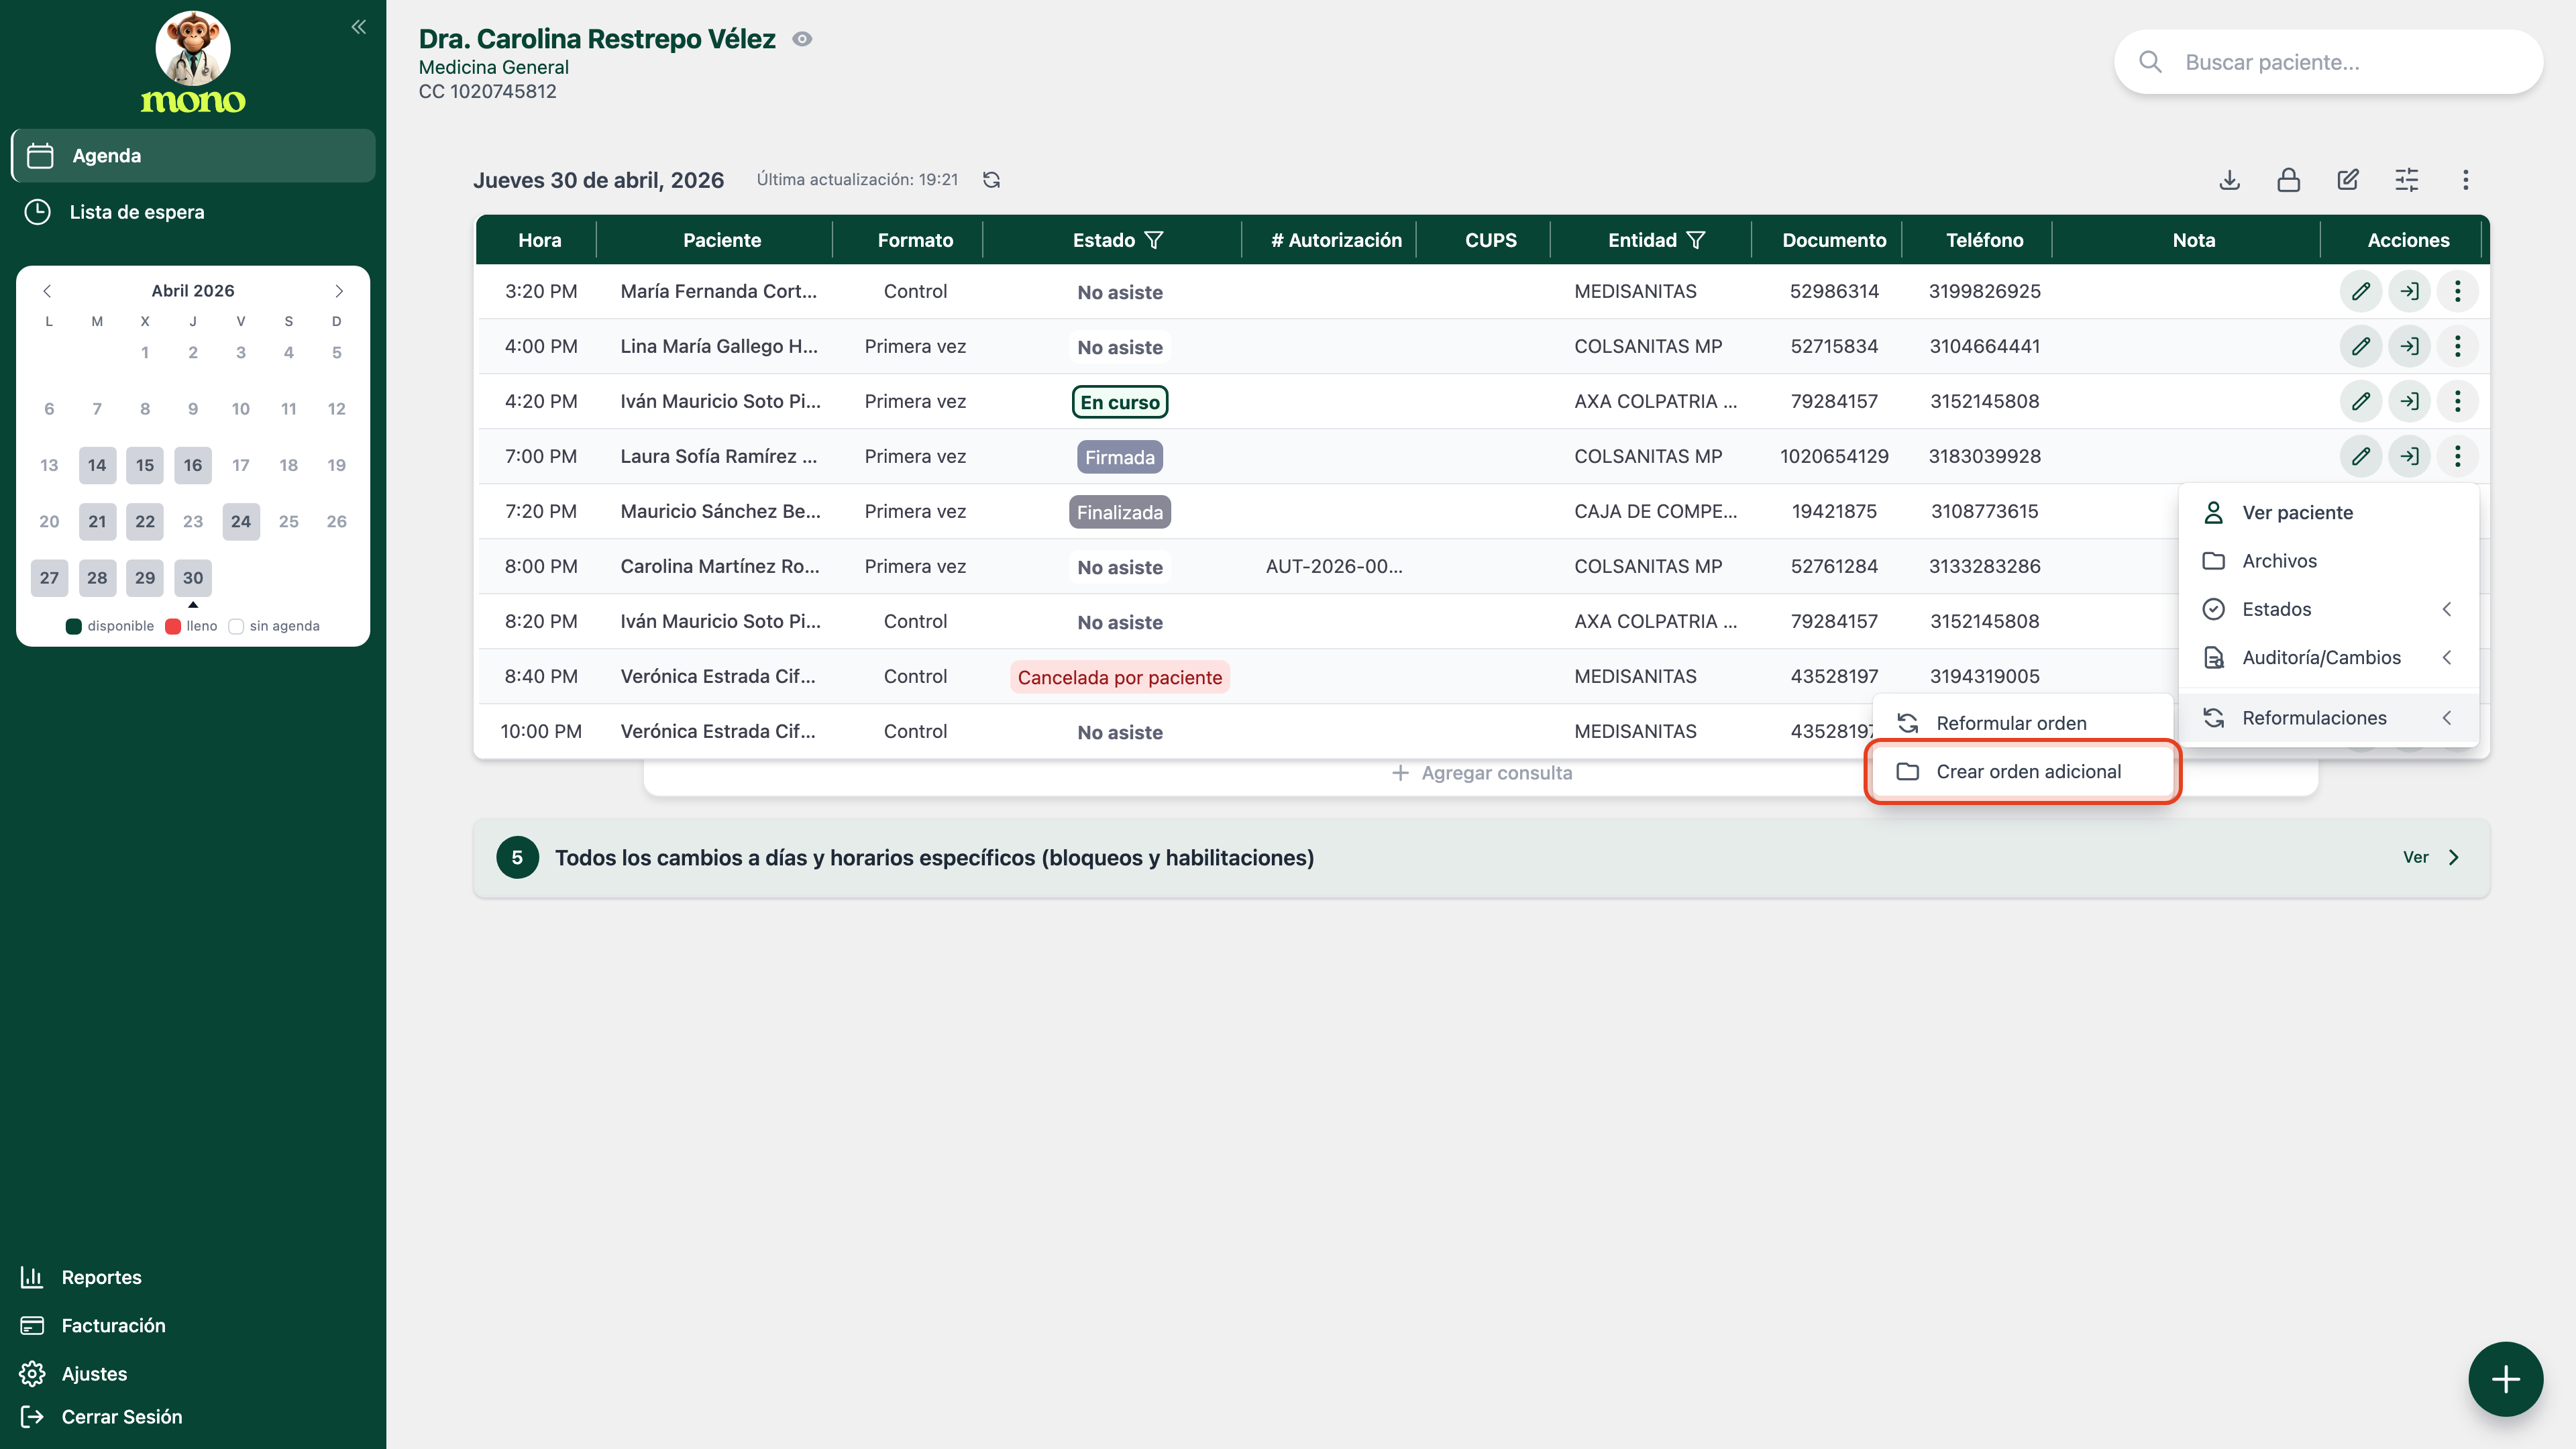Open three-dot menu for Laura Sofía Ramírez row
The image size is (2576, 1449).
[2458, 456]
